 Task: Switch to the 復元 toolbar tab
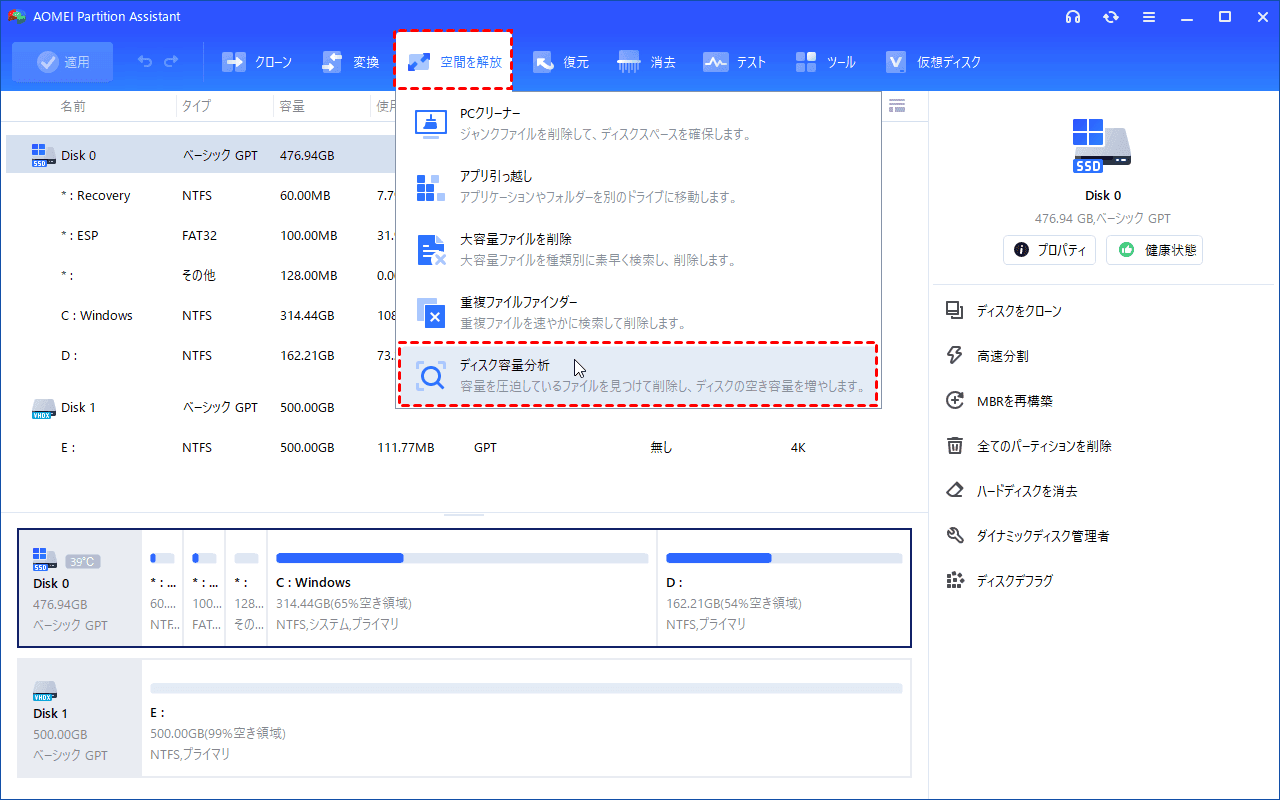pyautogui.click(x=561, y=61)
